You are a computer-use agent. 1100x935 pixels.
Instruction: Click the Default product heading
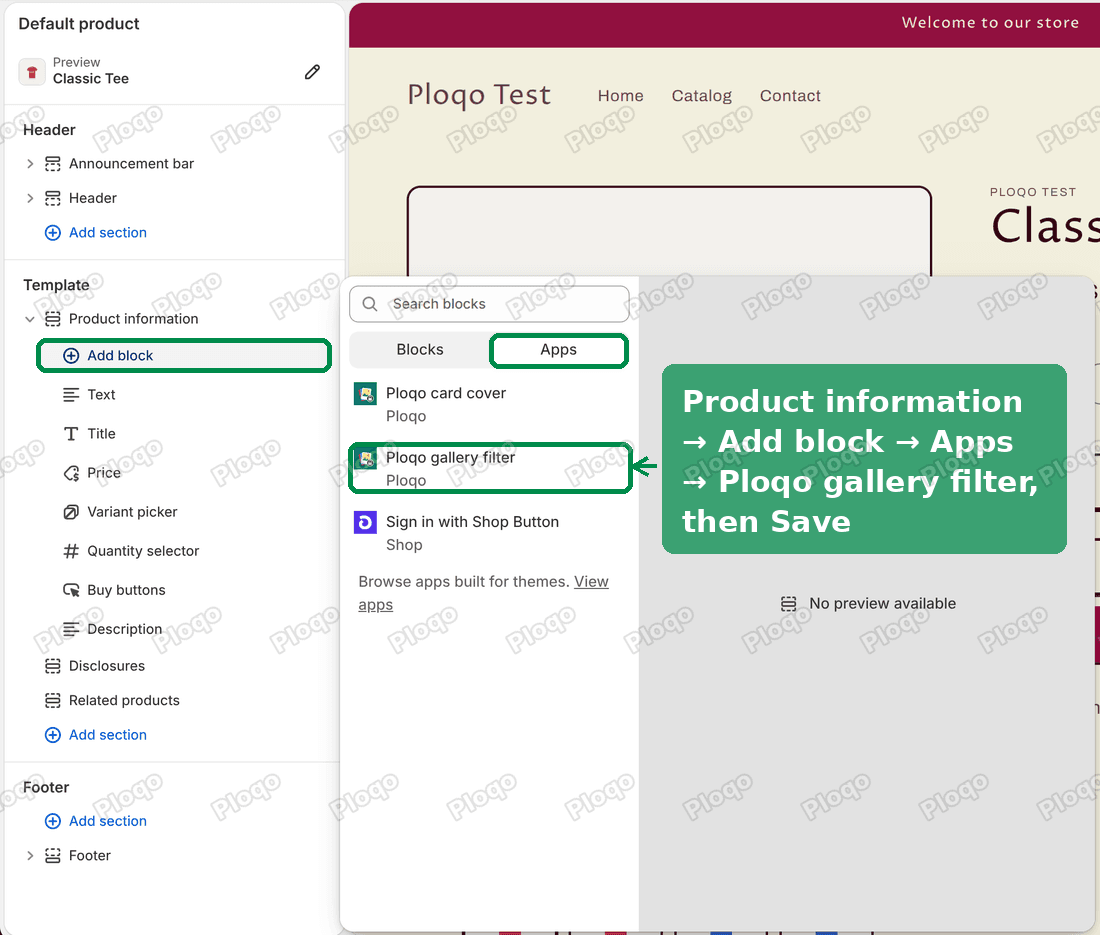[79, 24]
